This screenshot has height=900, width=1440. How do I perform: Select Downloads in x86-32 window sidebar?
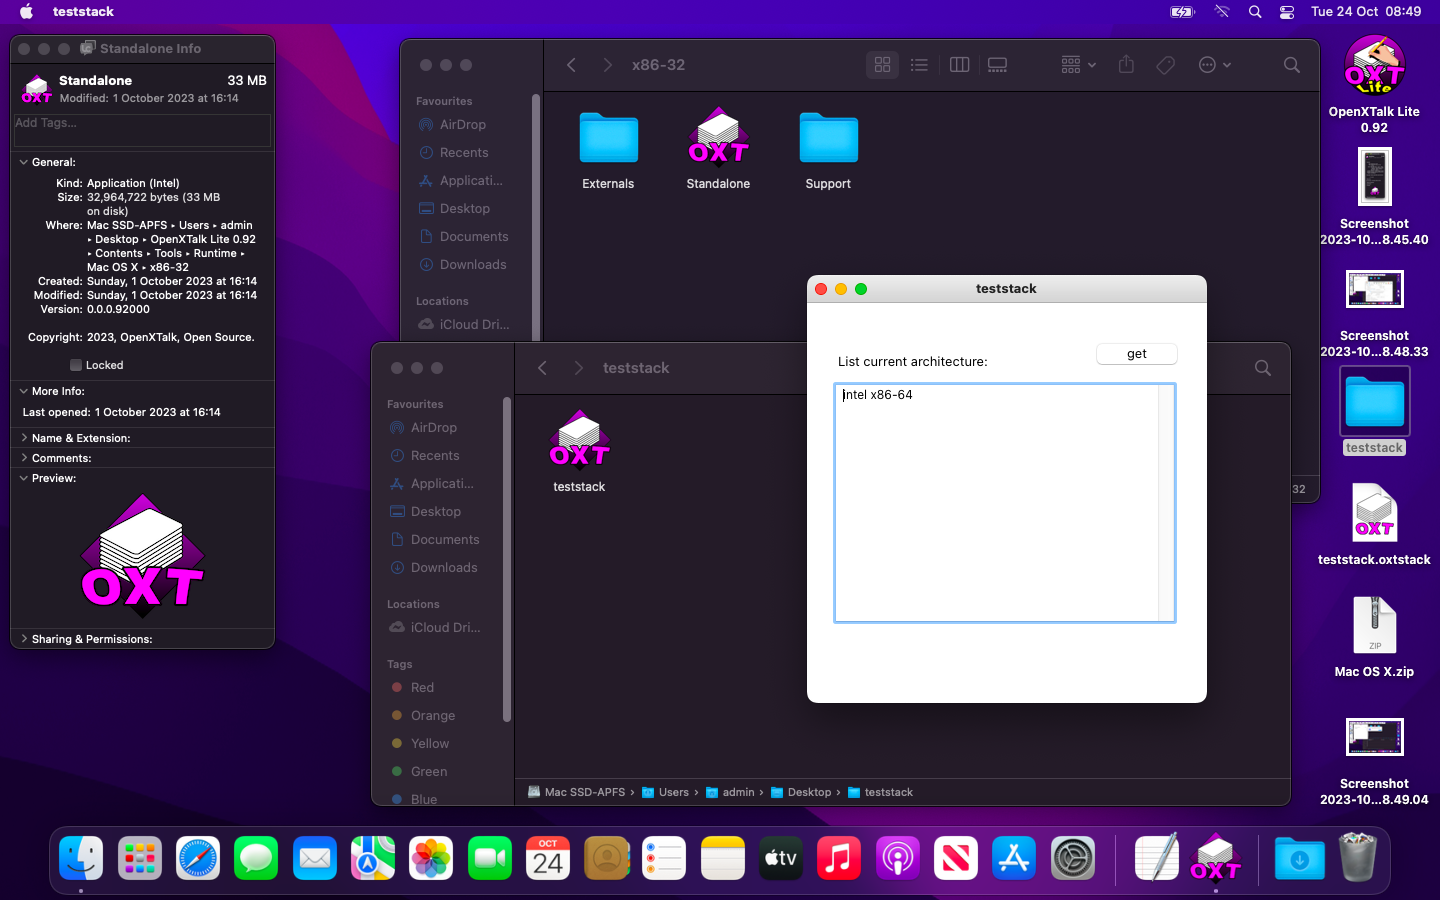(x=473, y=265)
